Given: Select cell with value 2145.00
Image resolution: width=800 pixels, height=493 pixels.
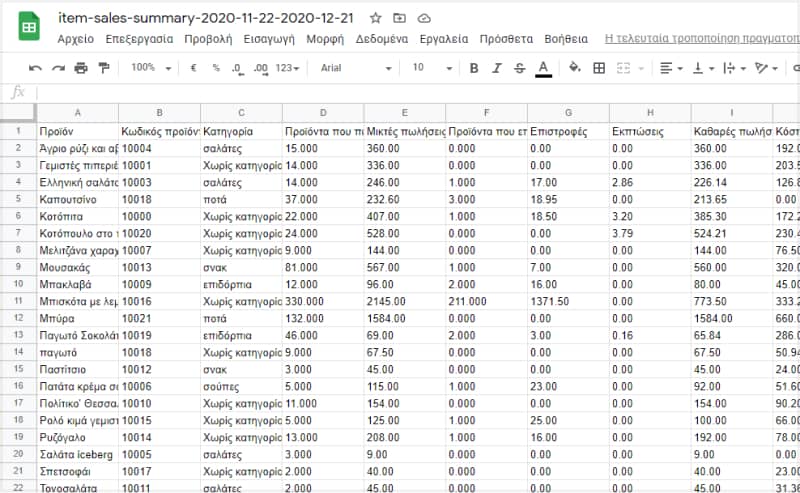Looking at the screenshot, I should tap(405, 302).
